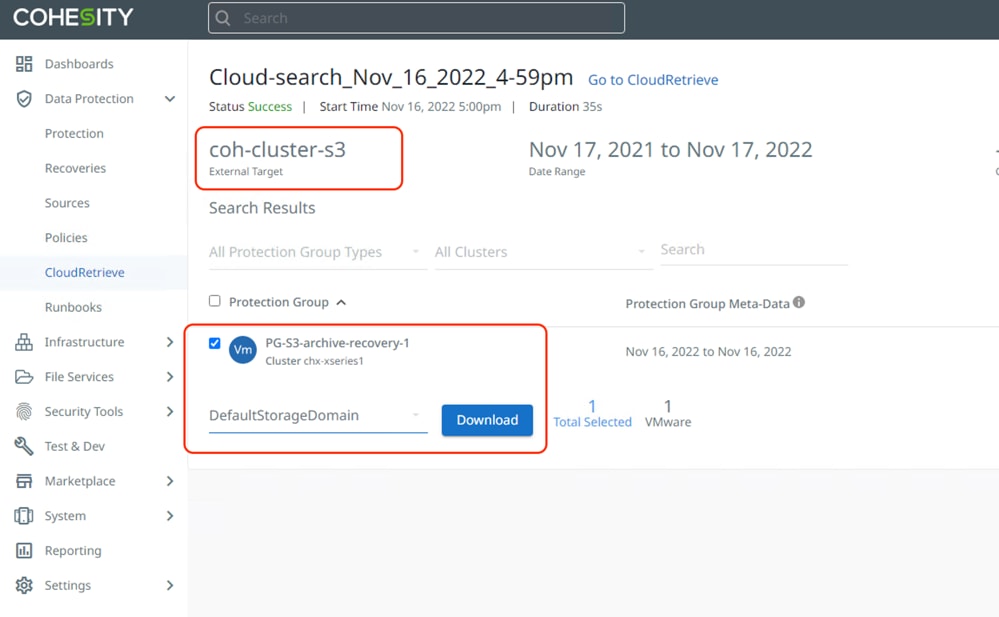Click the coh-cluster-s3 external target name

pyautogui.click(x=277, y=150)
